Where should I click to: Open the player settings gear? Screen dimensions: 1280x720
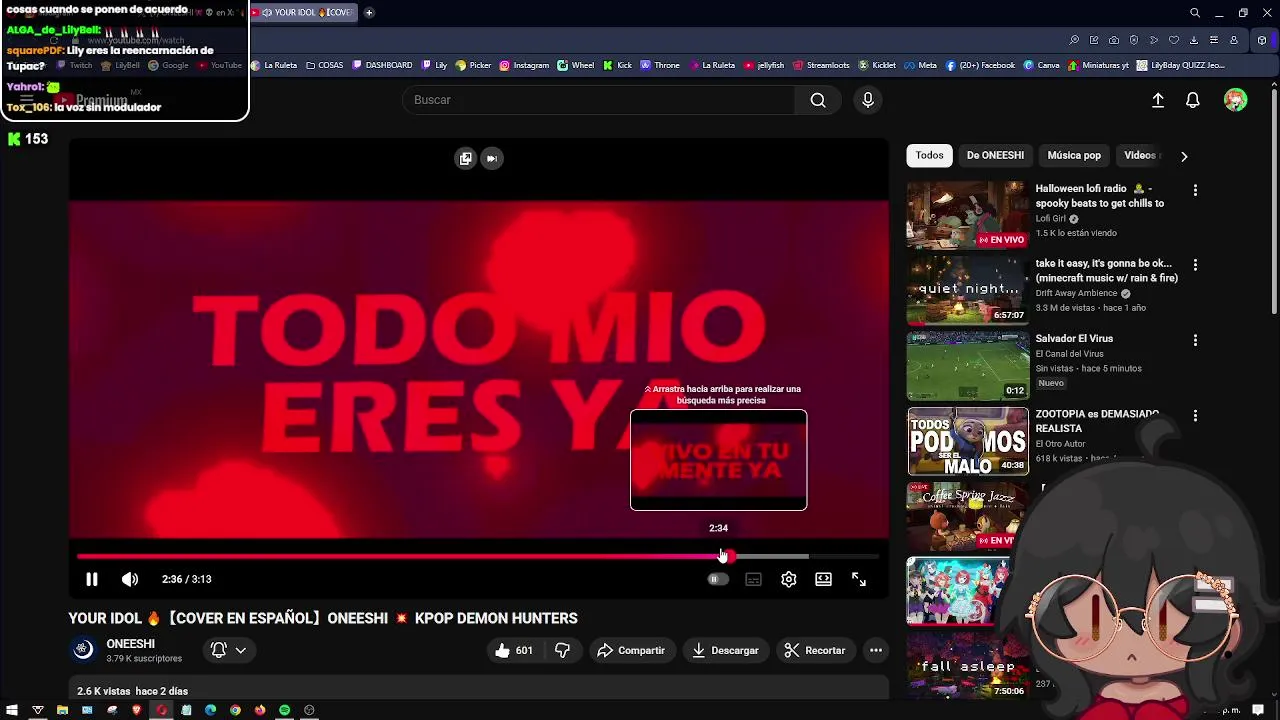789,579
